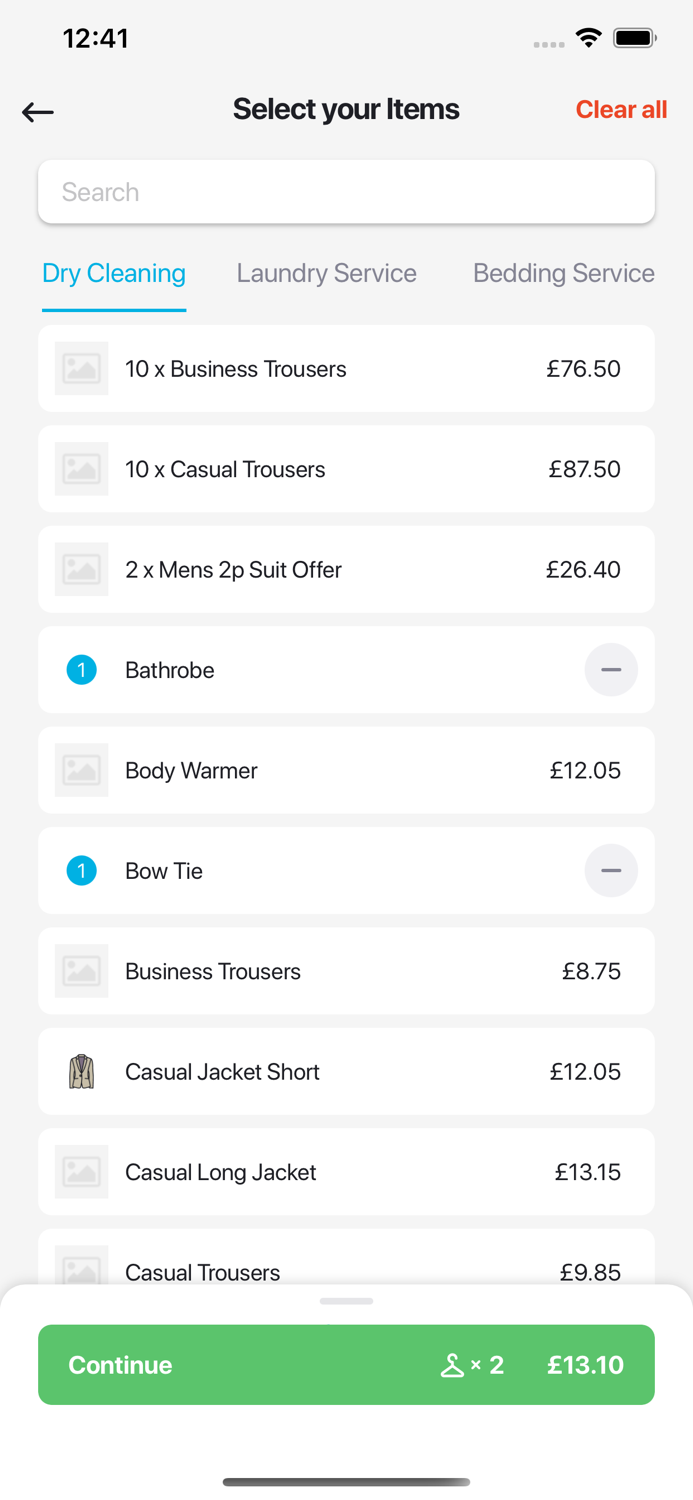This screenshot has width=693, height=1500.
Task: Focus the Search input field
Action: [x=346, y=192]
